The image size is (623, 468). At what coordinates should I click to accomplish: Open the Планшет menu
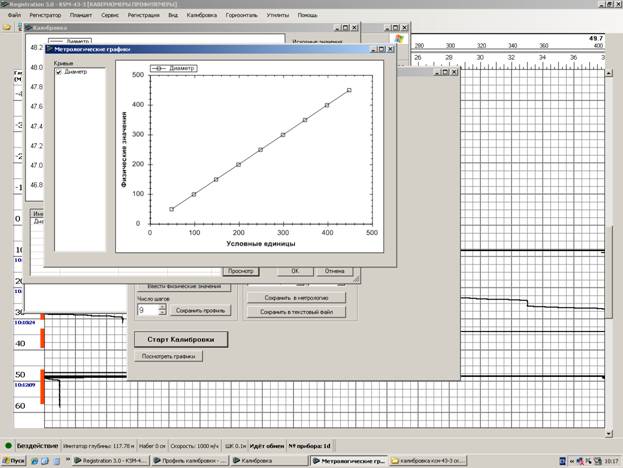(x=81, y=15)
